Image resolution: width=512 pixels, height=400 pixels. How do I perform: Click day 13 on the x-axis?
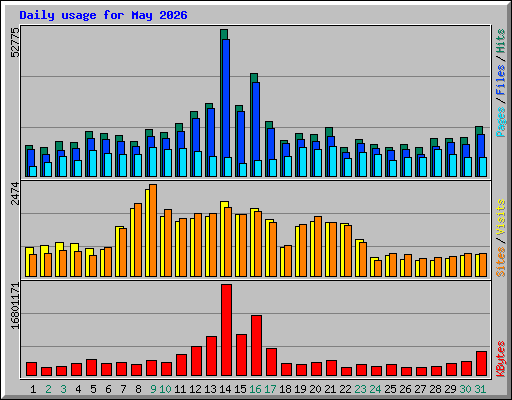pos(210,389)
